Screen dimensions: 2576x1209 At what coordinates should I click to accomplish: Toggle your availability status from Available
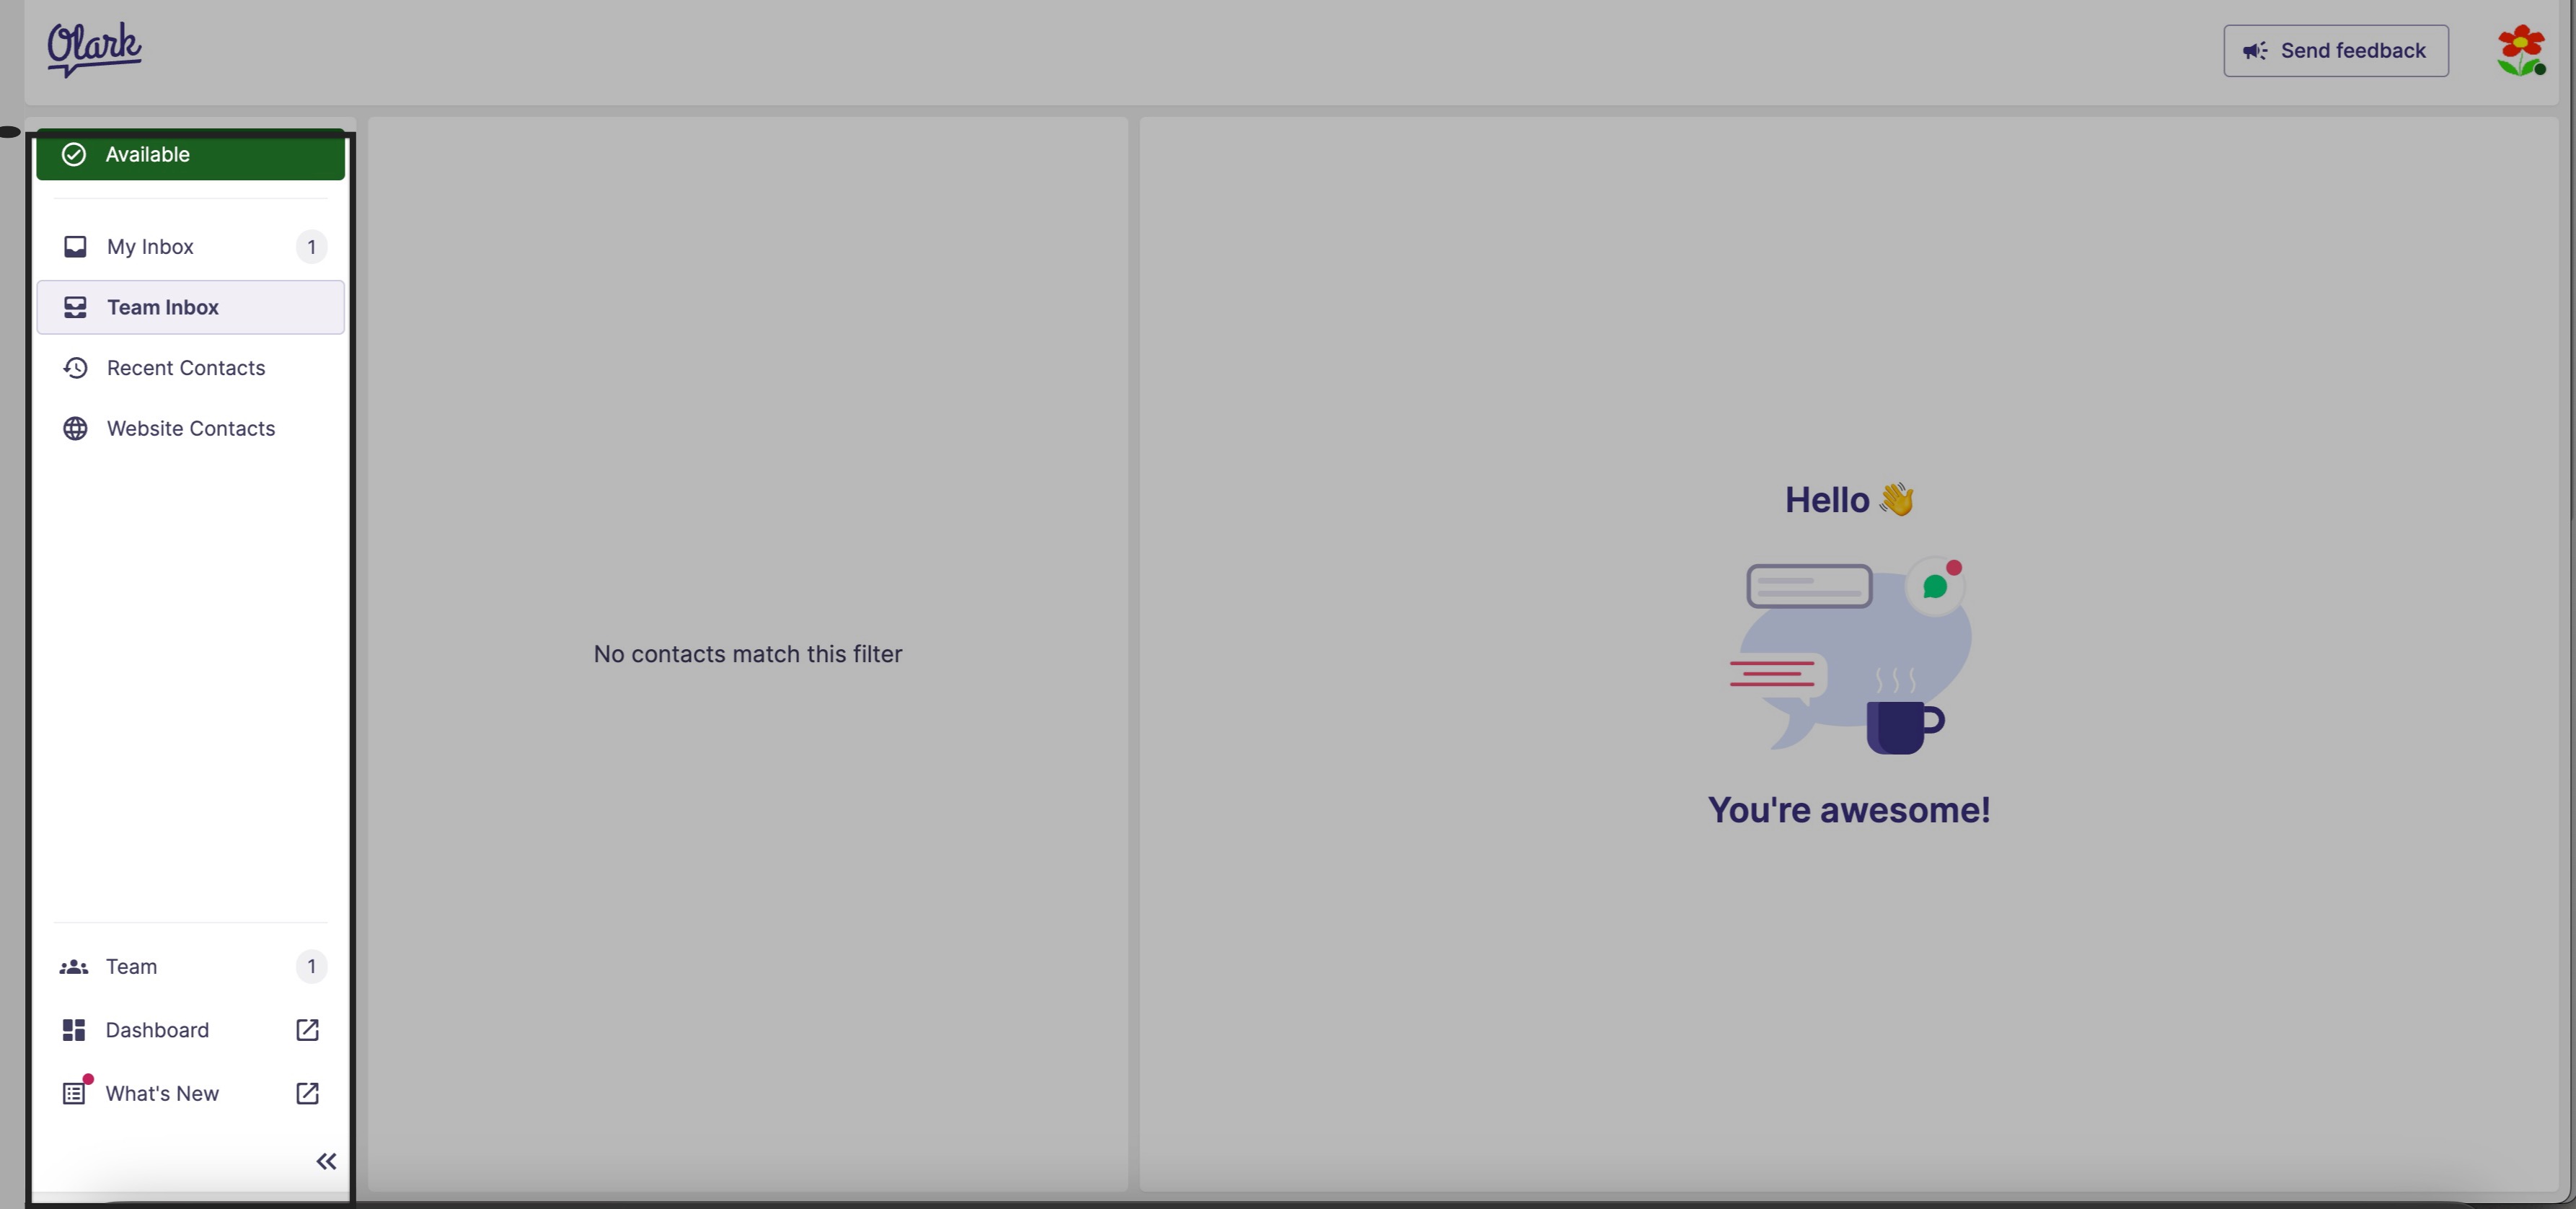(190, 155)
